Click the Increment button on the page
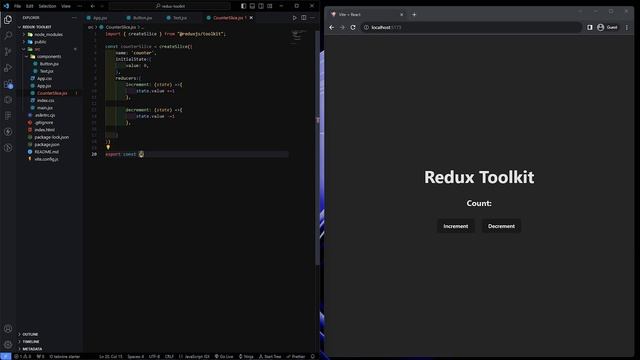The height and width of the screenshot is (360, 640). pos(456,226)
